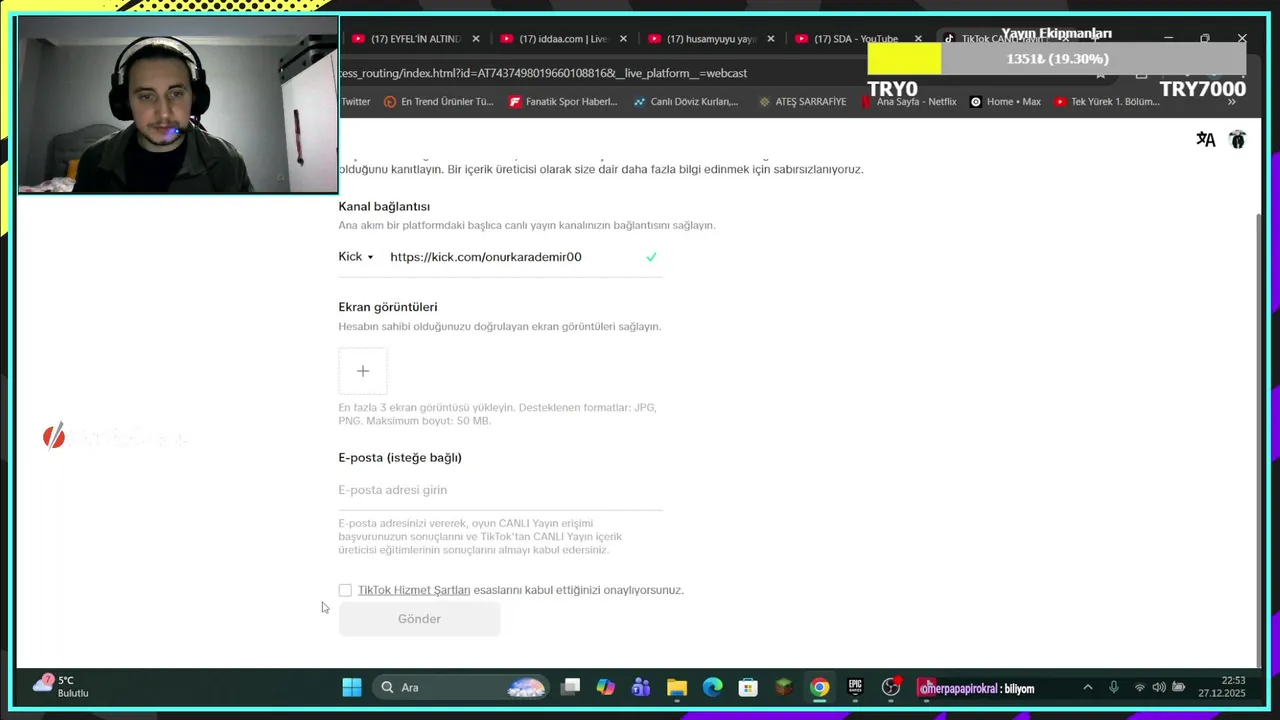This screenshot has width=1280, height=720.
Task: Open Microsoft Edge from the taskbar
Action: coord(712,687)
